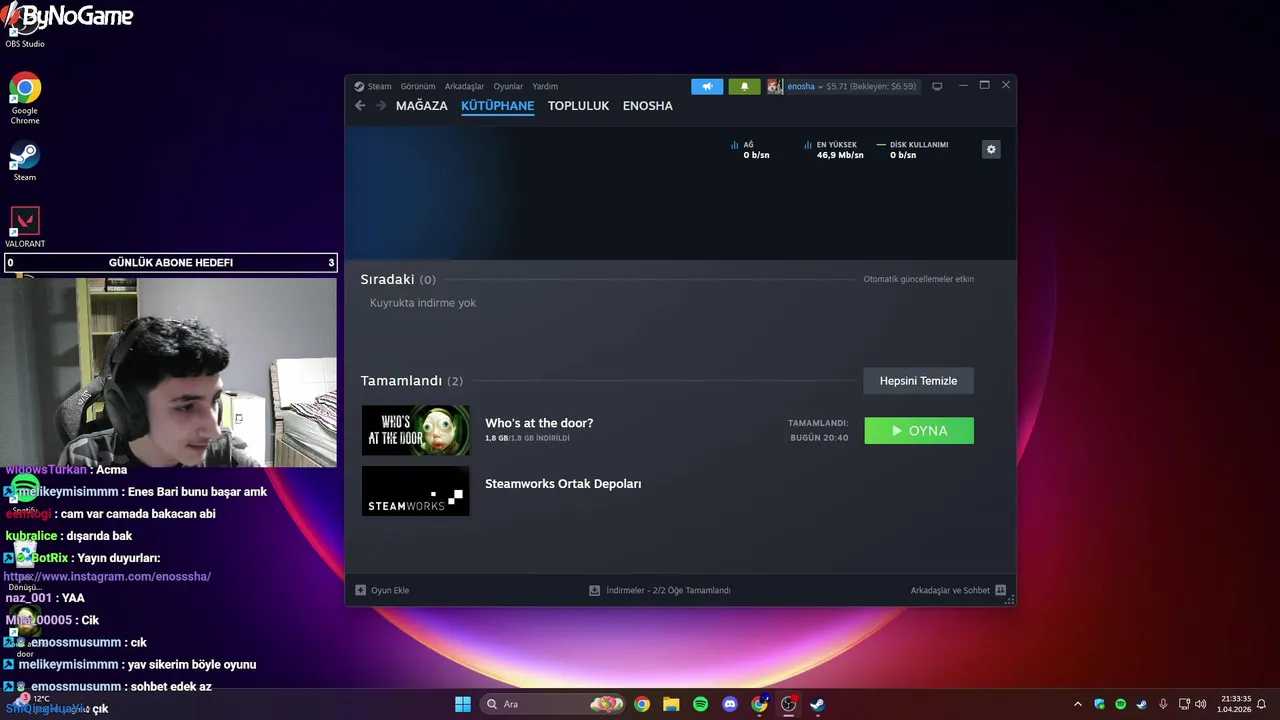1280x720 pixels.
Task: Open the blue megaphone announcements button
Action: pos(707,86)
